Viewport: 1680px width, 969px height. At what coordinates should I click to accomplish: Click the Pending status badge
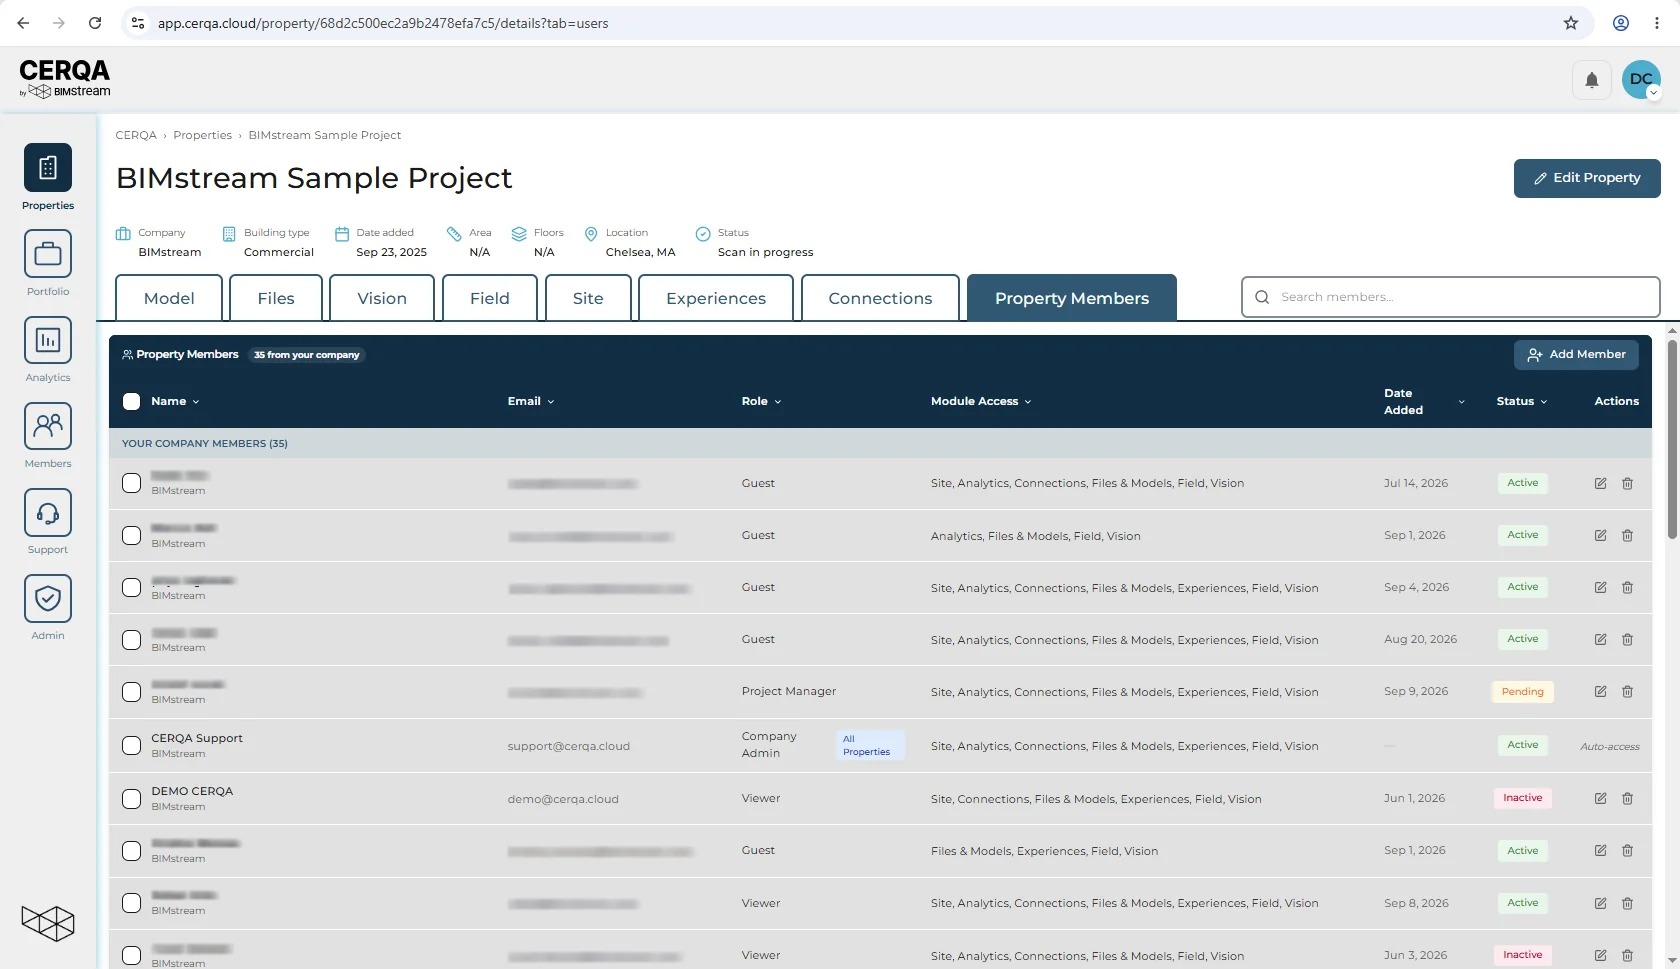click(x=1522, y=692)
